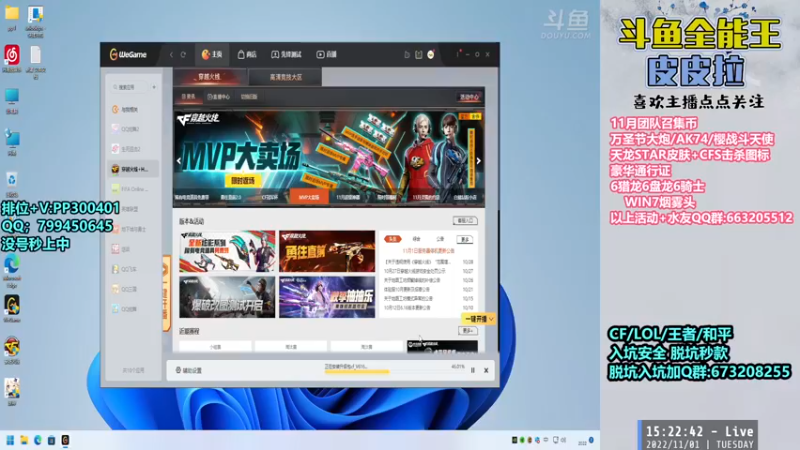Open the 主页 home tab
800x450 pixels.
tap(212, 55)
